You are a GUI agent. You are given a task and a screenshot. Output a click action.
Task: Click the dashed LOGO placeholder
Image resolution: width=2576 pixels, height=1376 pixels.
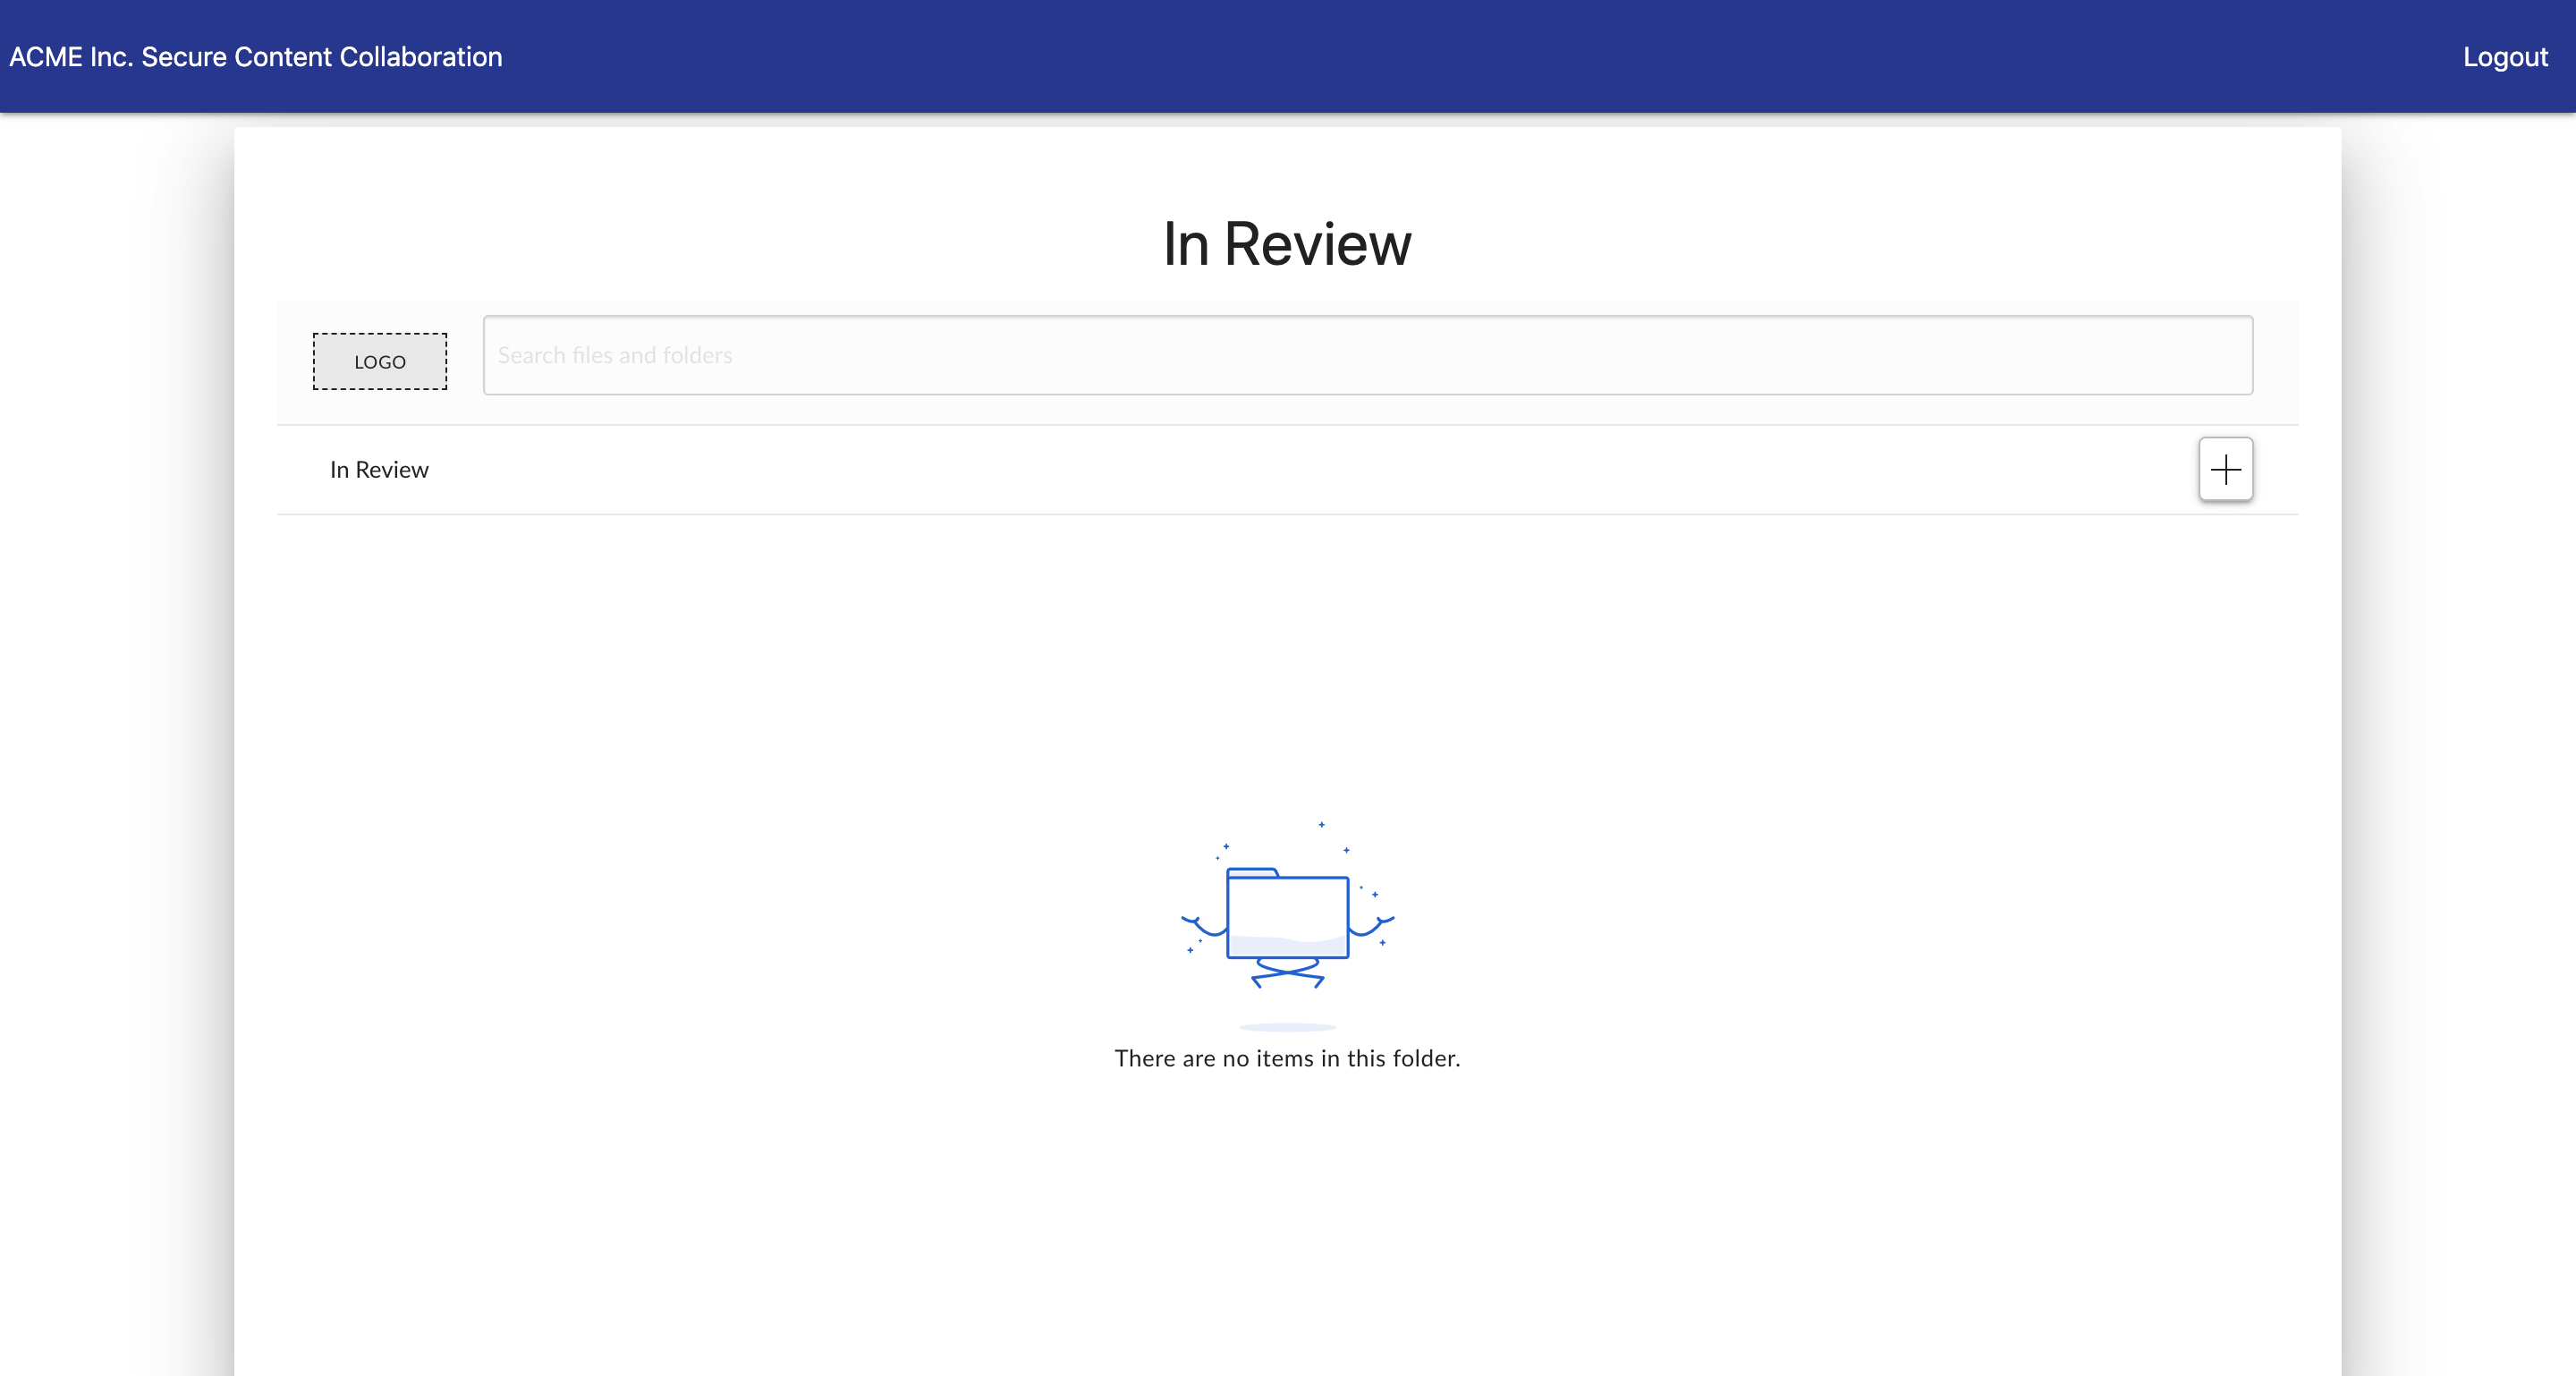click(380, 361)
